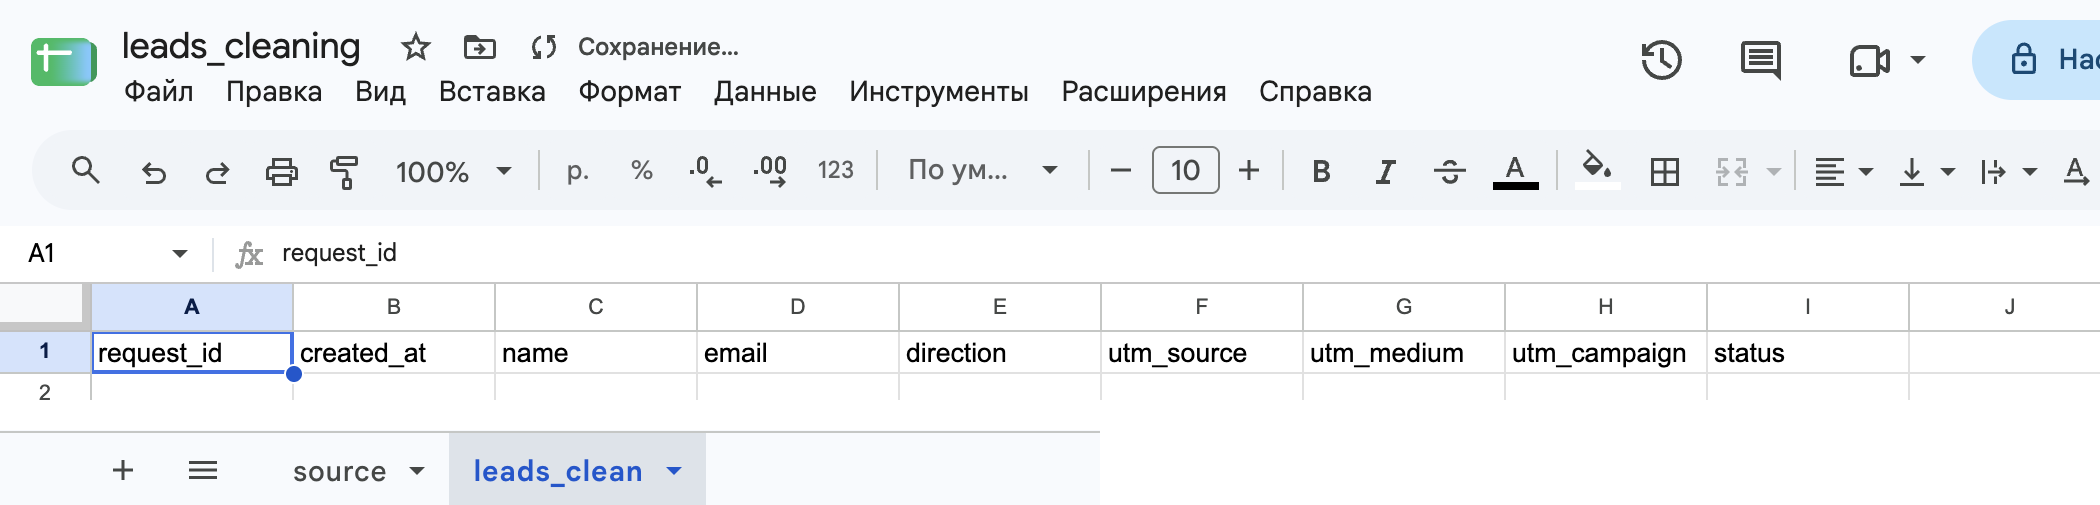
Task: Open the comments panel icon
Action: coord(1761,60)
